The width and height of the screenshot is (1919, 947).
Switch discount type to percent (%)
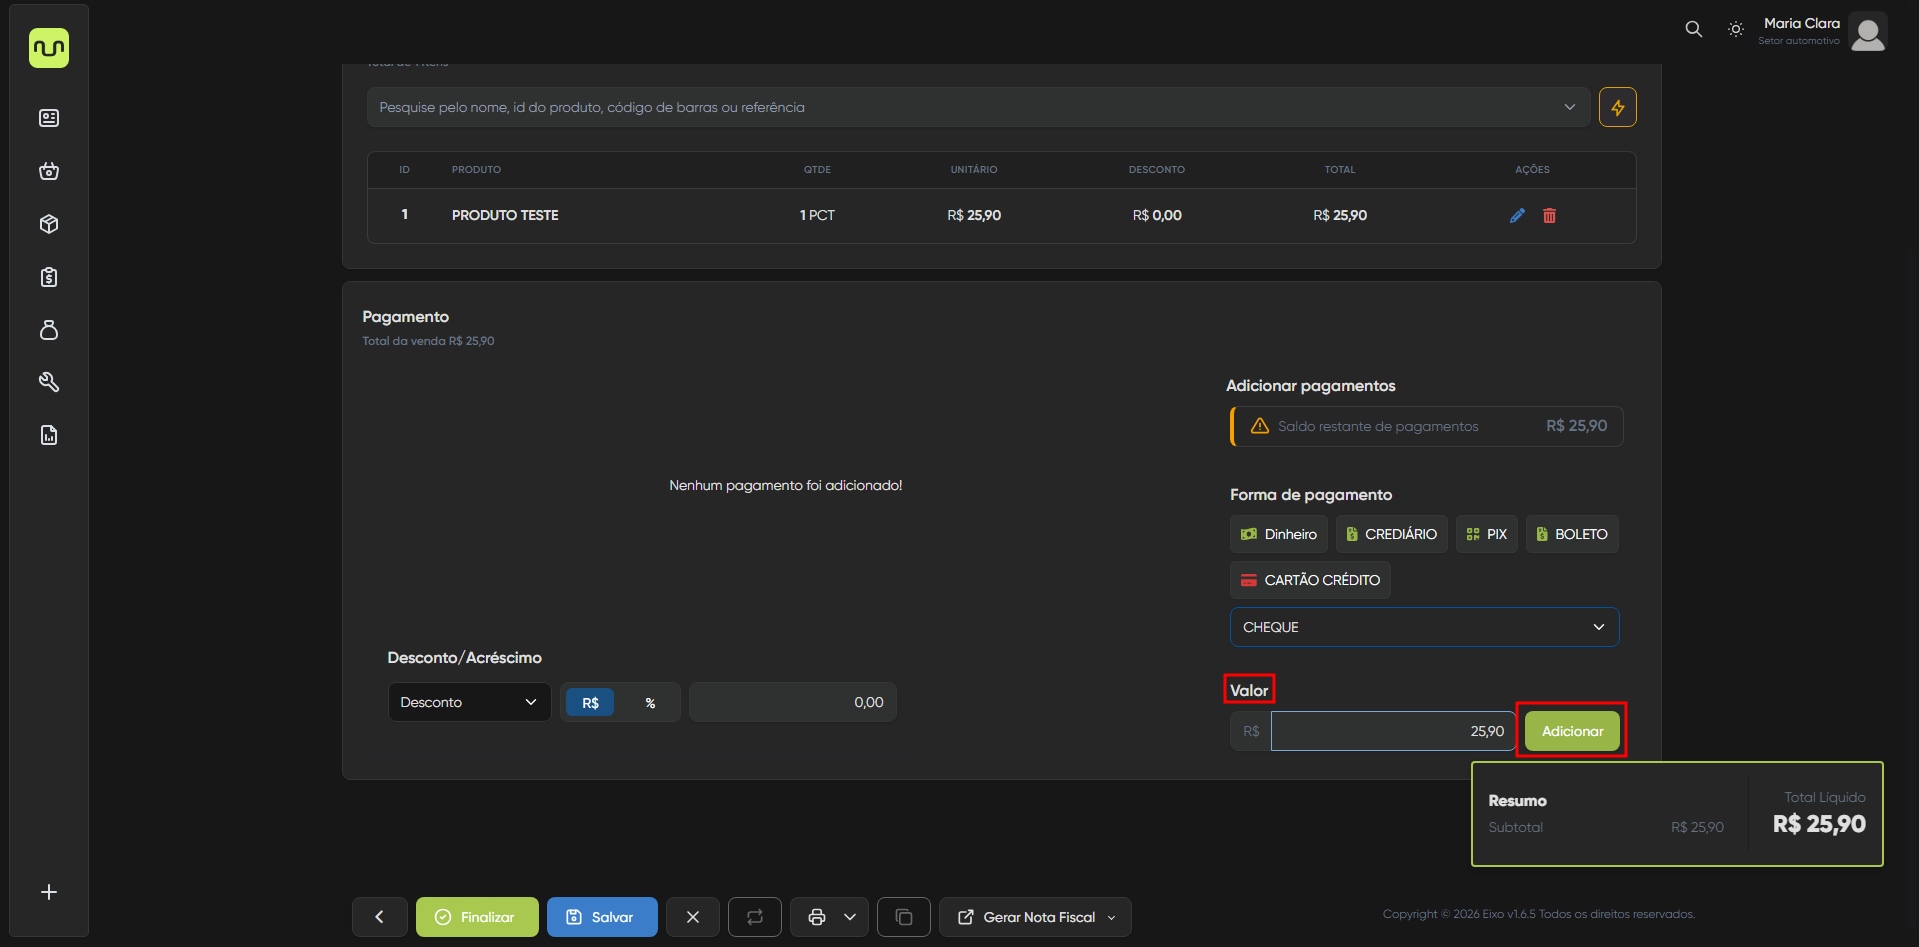(x=650, y=703)
